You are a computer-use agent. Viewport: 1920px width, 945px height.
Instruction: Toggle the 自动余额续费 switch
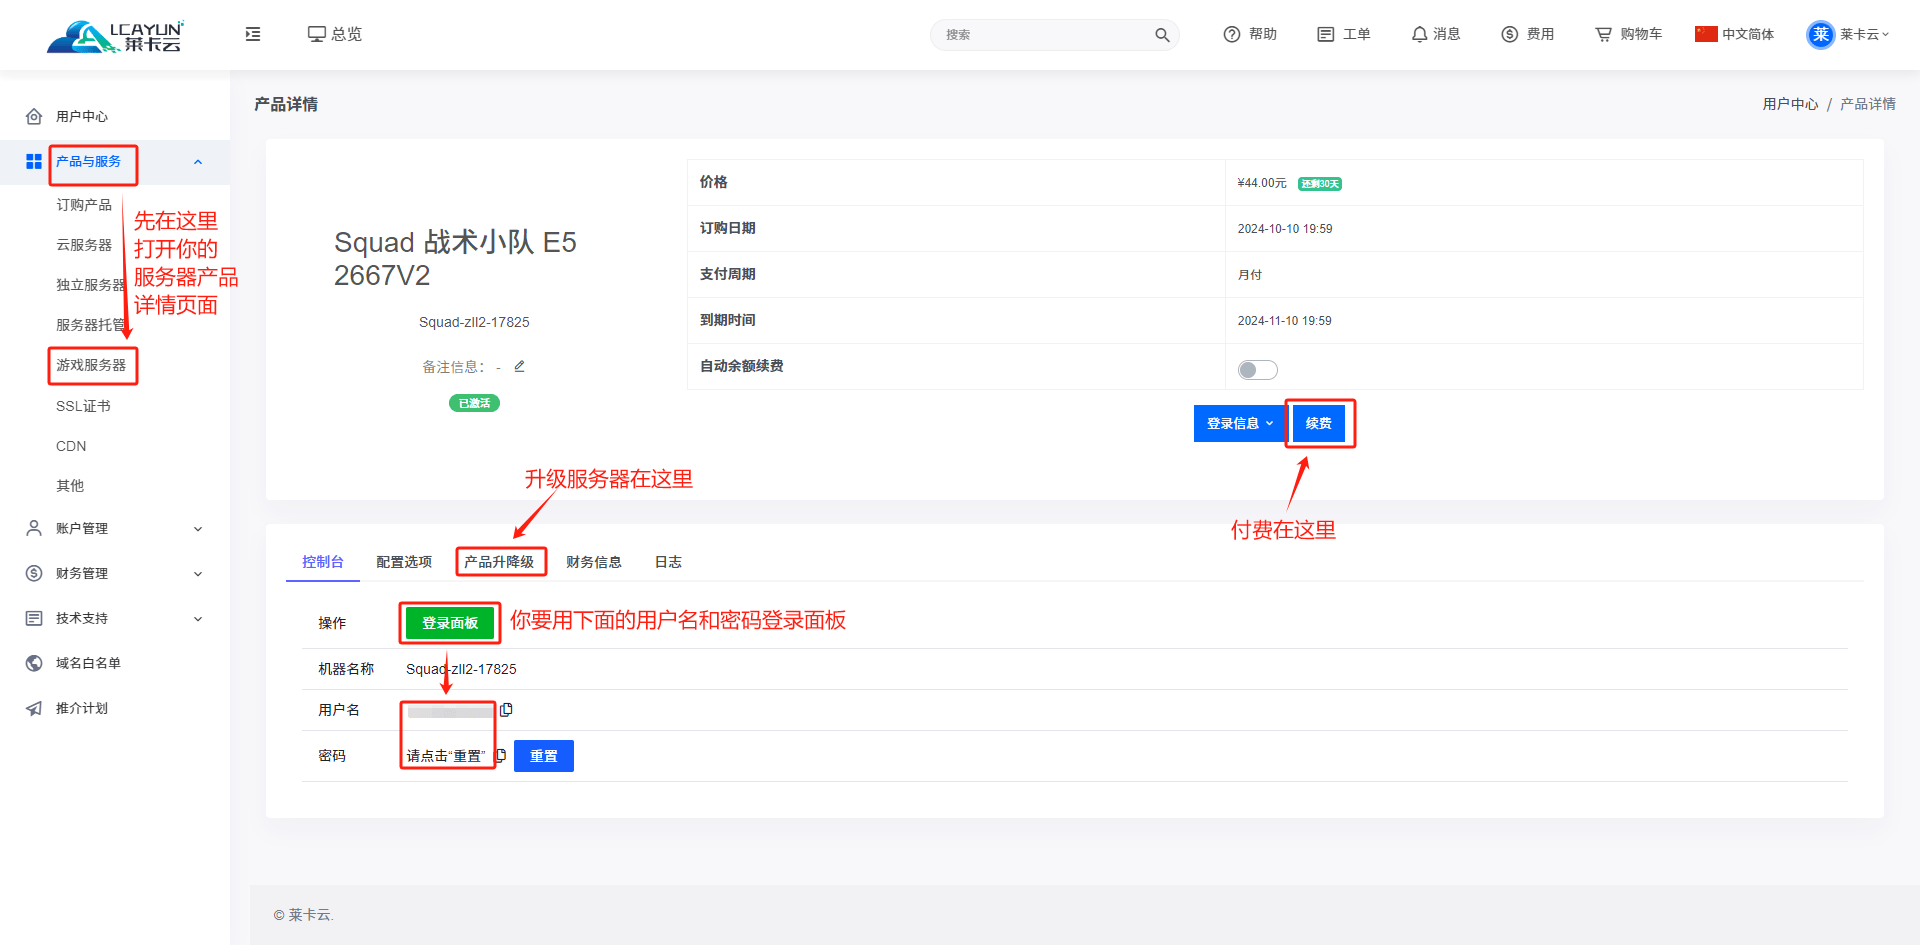point(1257,370)
